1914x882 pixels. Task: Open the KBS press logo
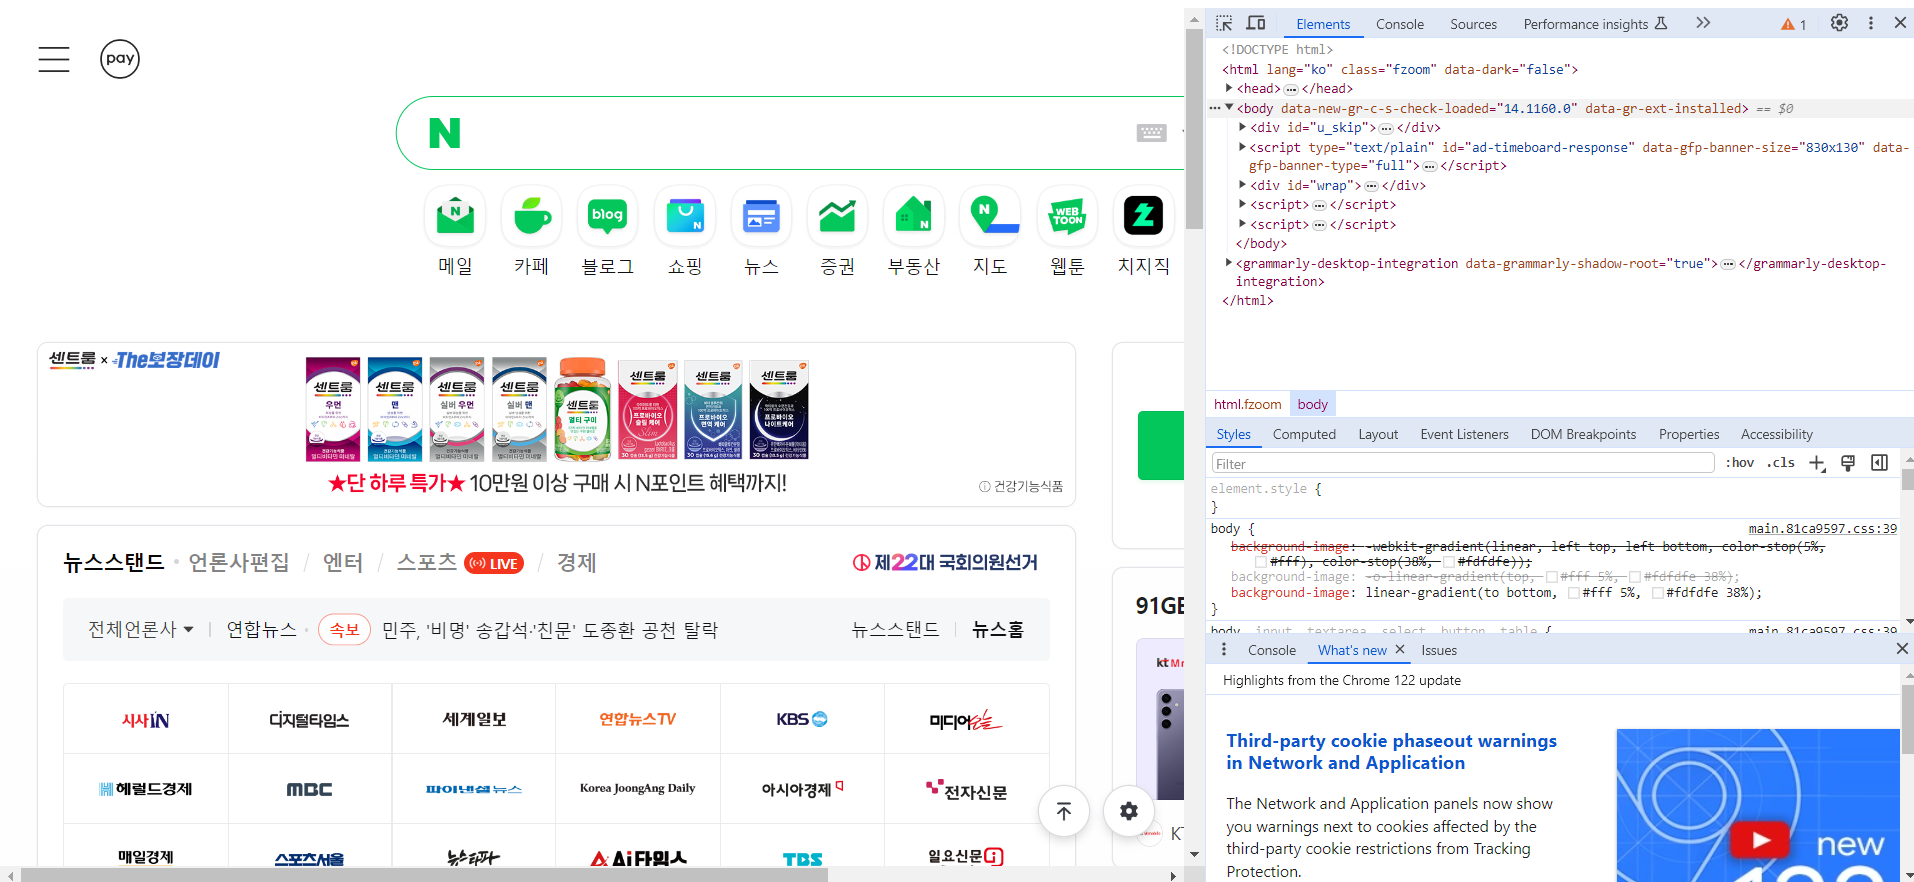(802, 719)
